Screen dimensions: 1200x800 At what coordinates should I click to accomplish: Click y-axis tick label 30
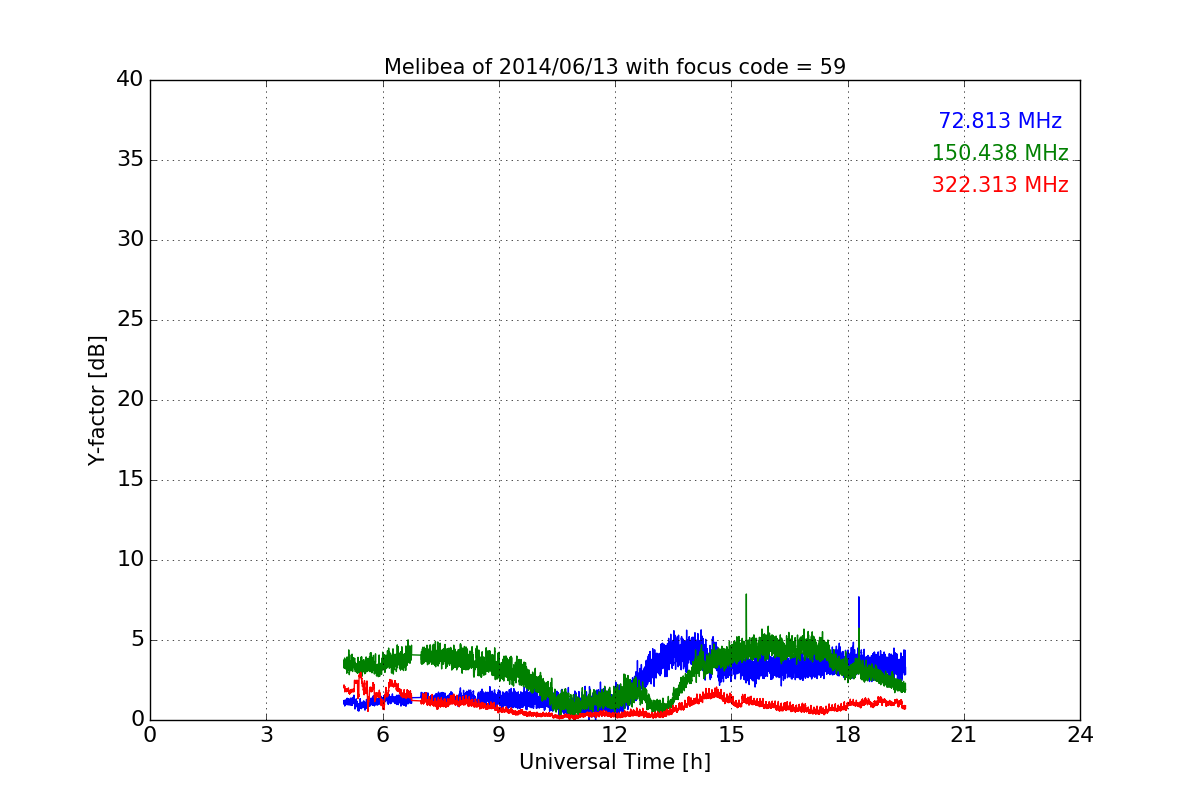tap(130, 240)
